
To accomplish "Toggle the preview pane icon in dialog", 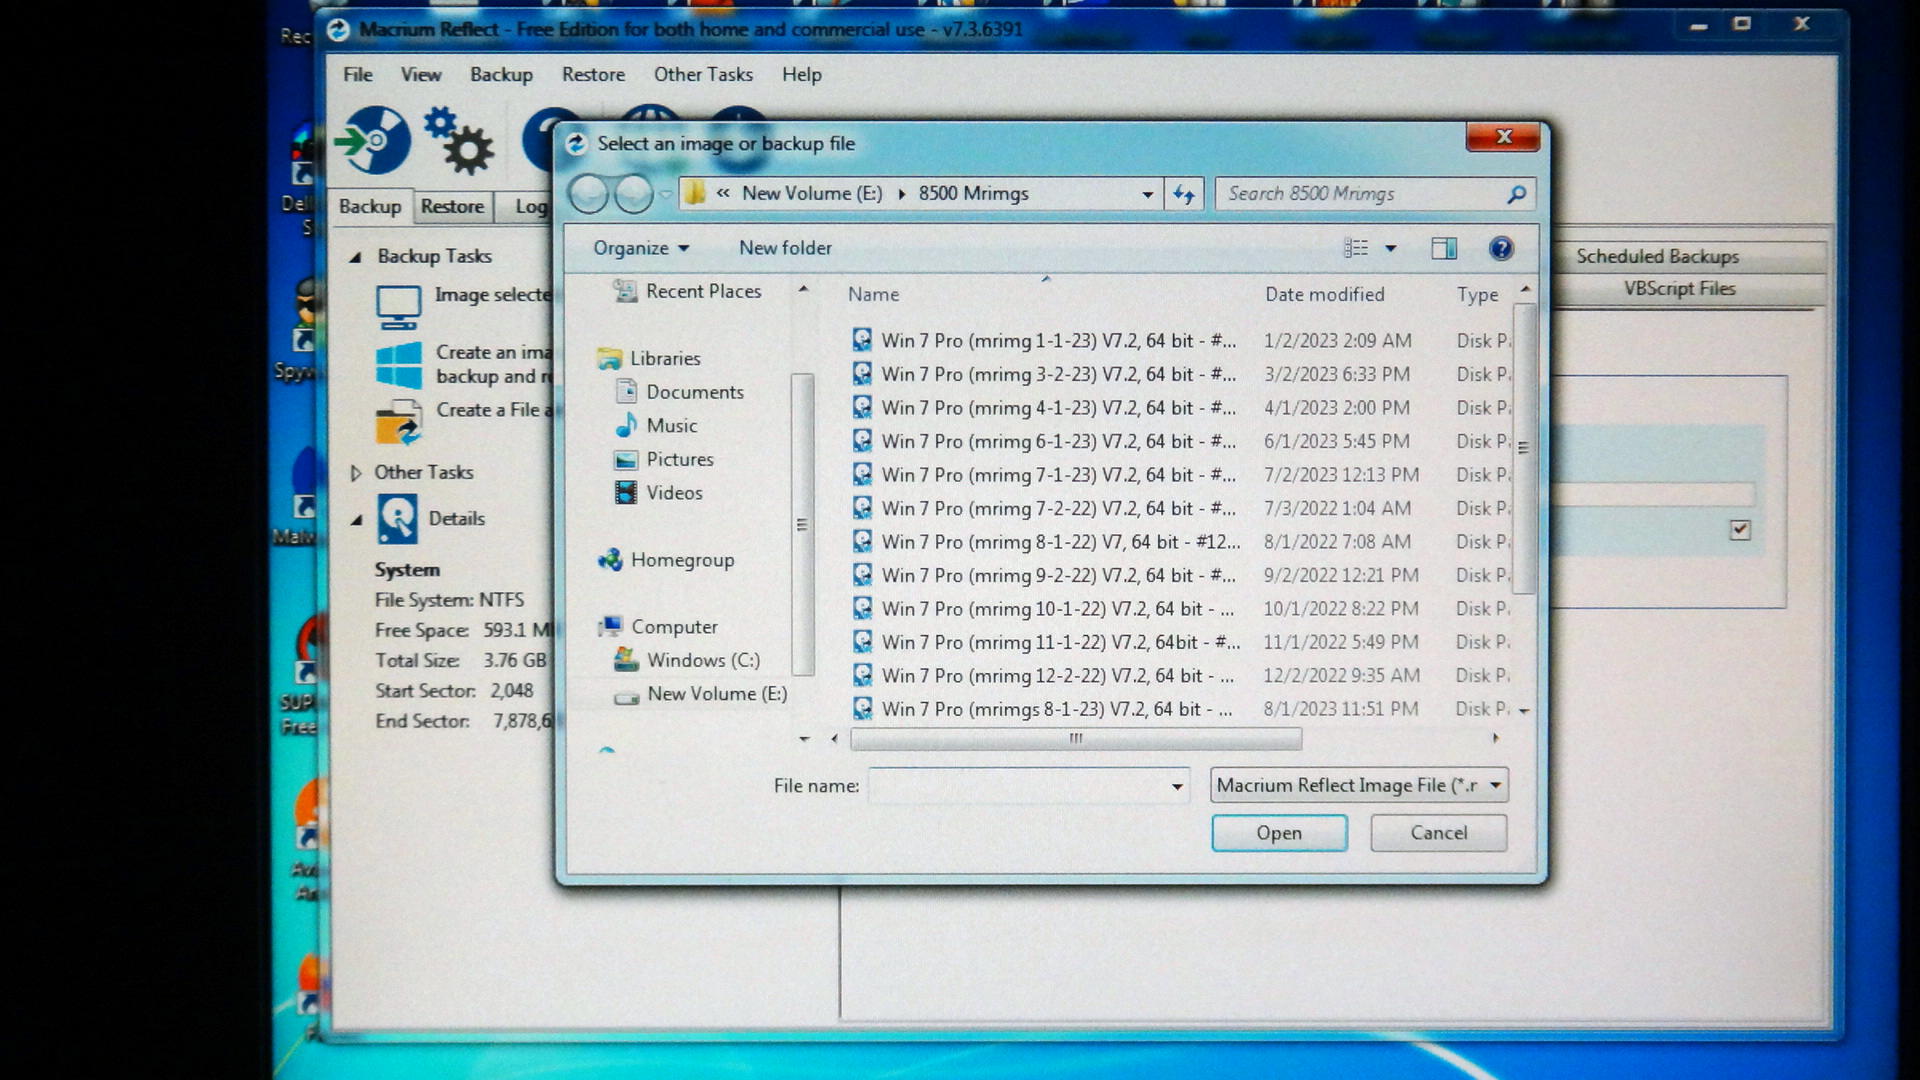I will point(1444,248).
